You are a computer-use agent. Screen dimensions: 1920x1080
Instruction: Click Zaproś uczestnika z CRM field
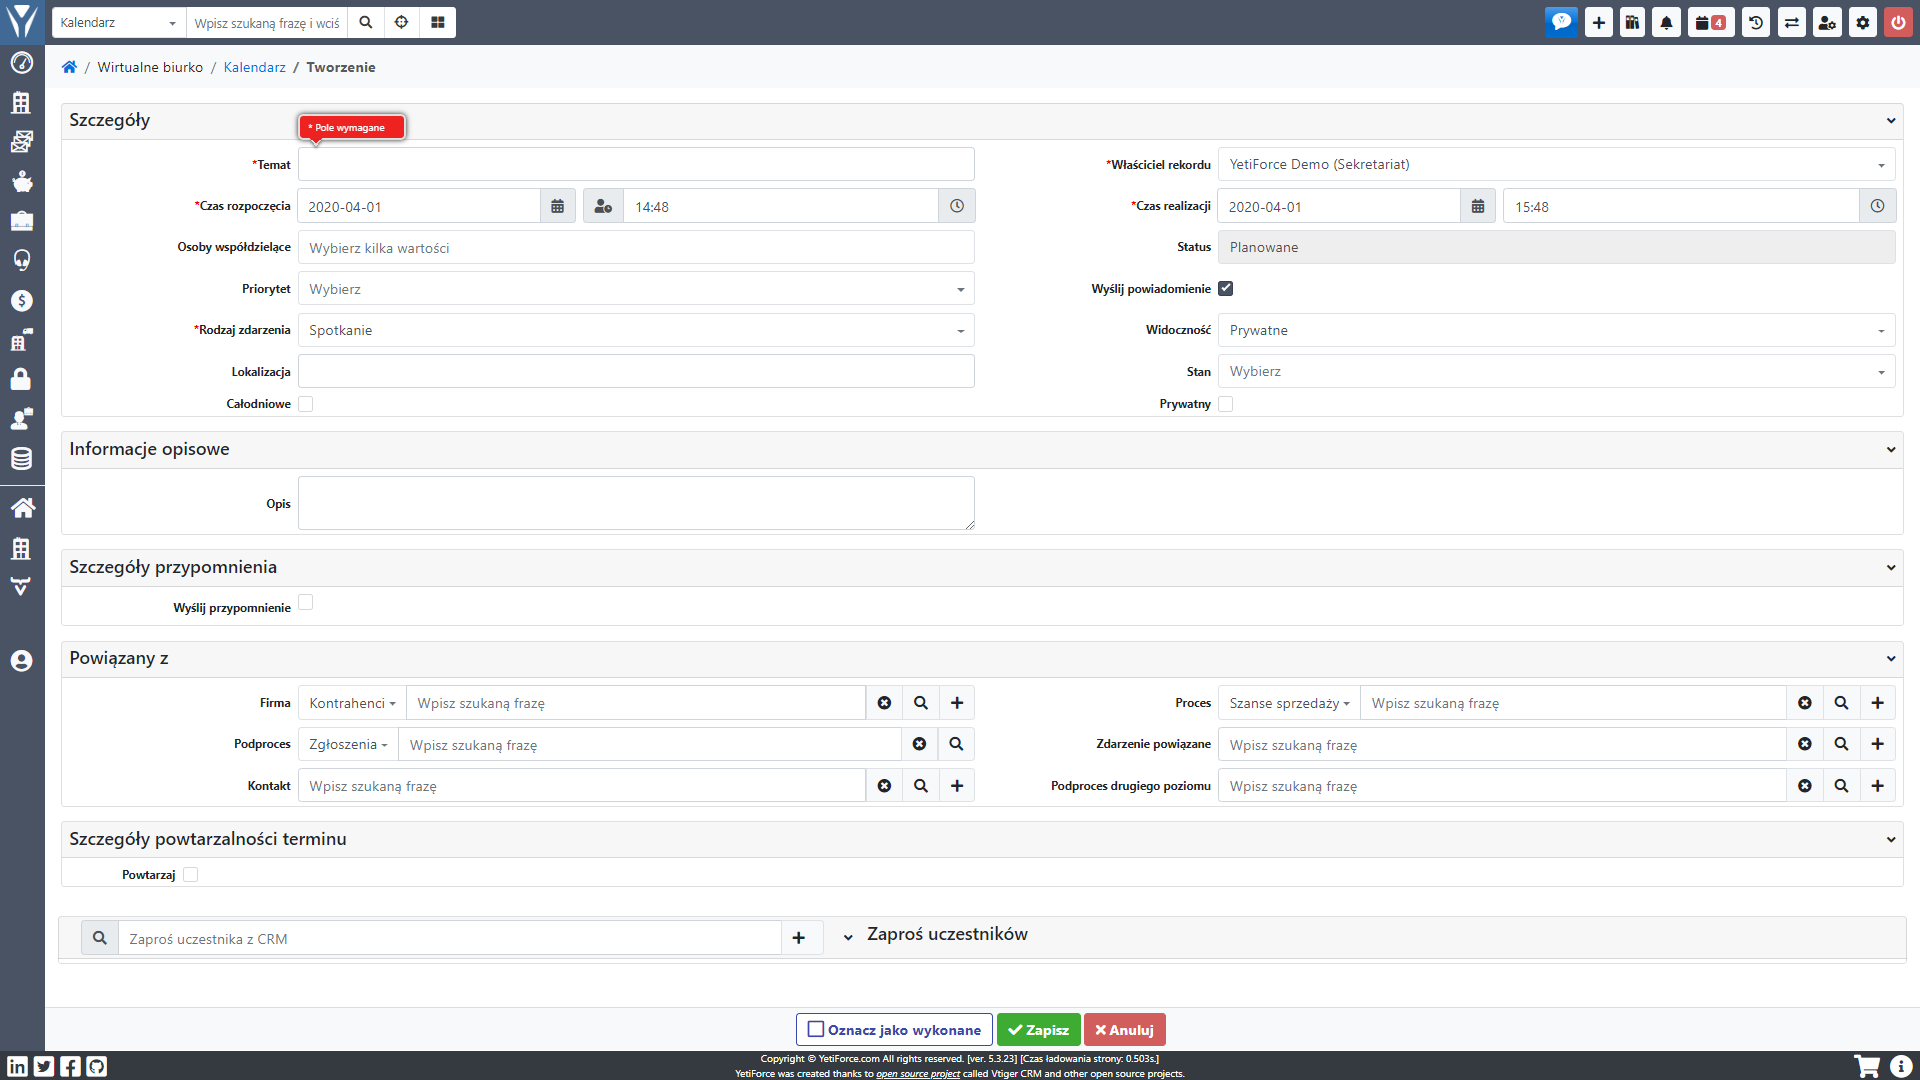(x=449, y=938)
